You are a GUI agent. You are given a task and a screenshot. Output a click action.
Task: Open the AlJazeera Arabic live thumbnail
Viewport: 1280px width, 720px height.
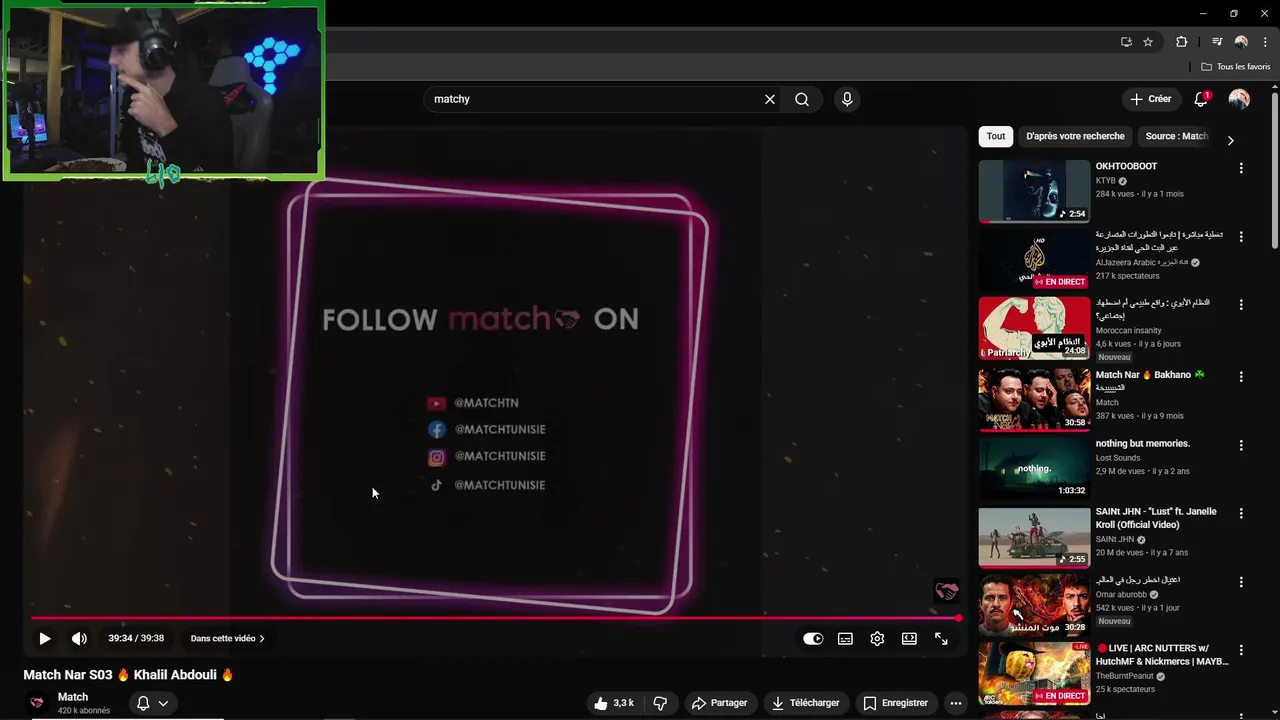coord(1034,260)
